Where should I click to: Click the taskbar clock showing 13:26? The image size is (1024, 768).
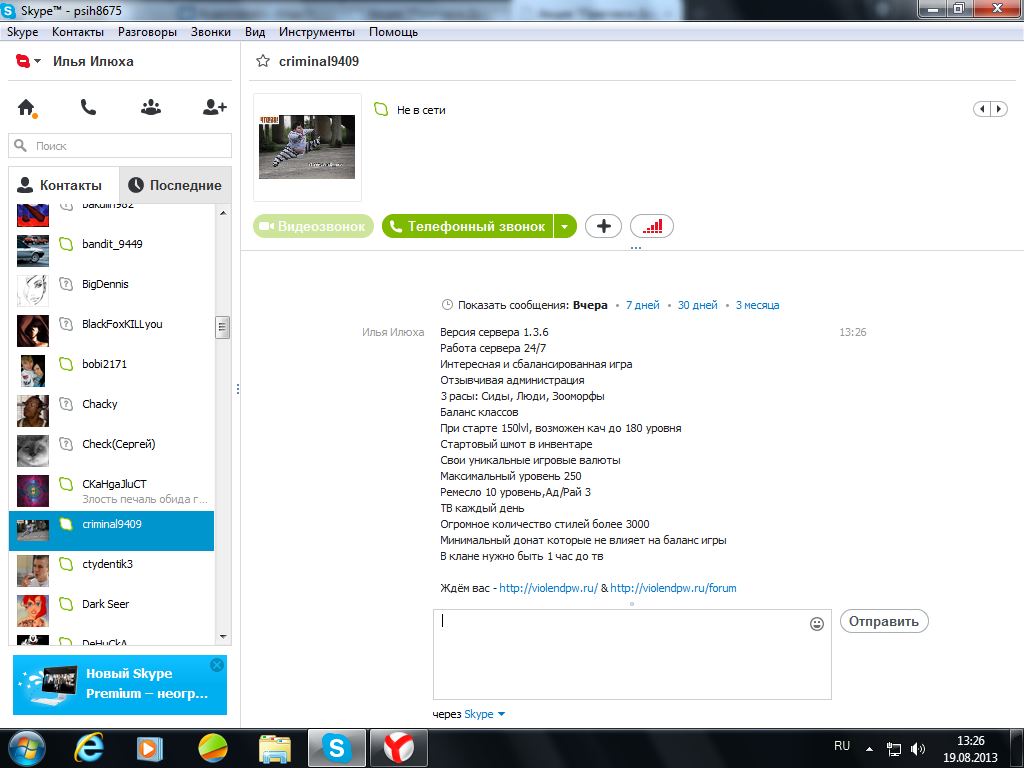point(970,749)
